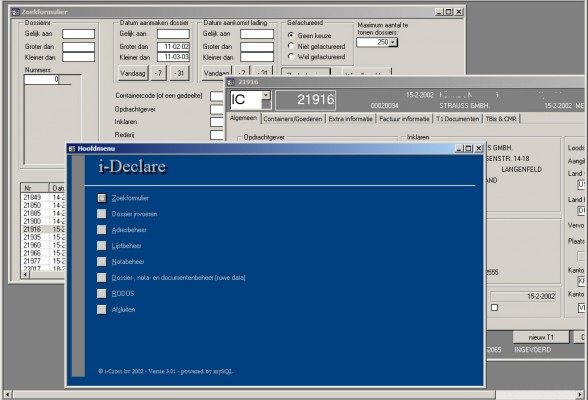The height and width of the screenshot is (400, 588).
Task: Click the 21916 dossier number field
Action: coord(306,100)
